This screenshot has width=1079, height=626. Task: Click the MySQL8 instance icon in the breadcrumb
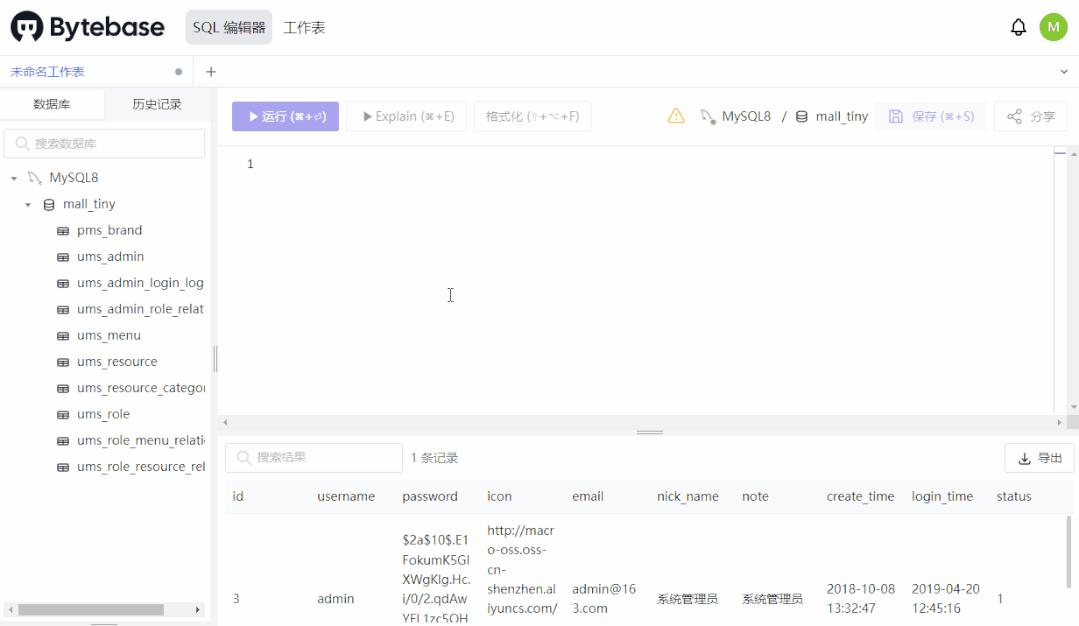pos(706,116)
